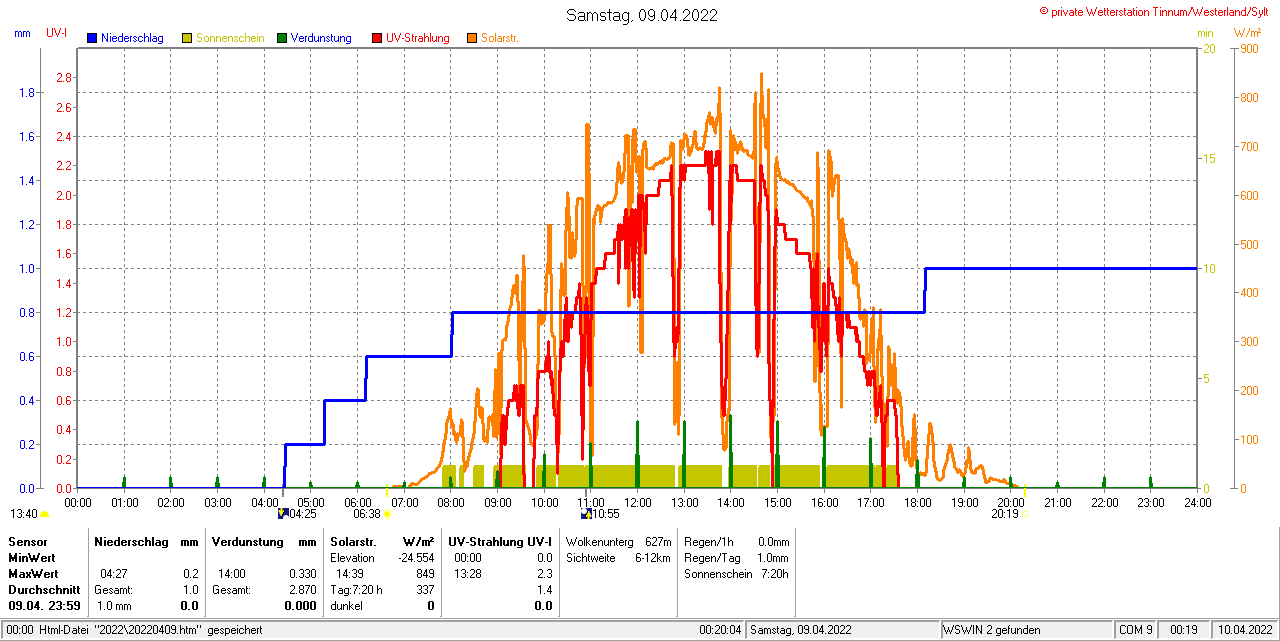This screenshot has width=1280, height=641.
Task: Click the min axis unit label at top right
Action: (x=1205, y=33)
